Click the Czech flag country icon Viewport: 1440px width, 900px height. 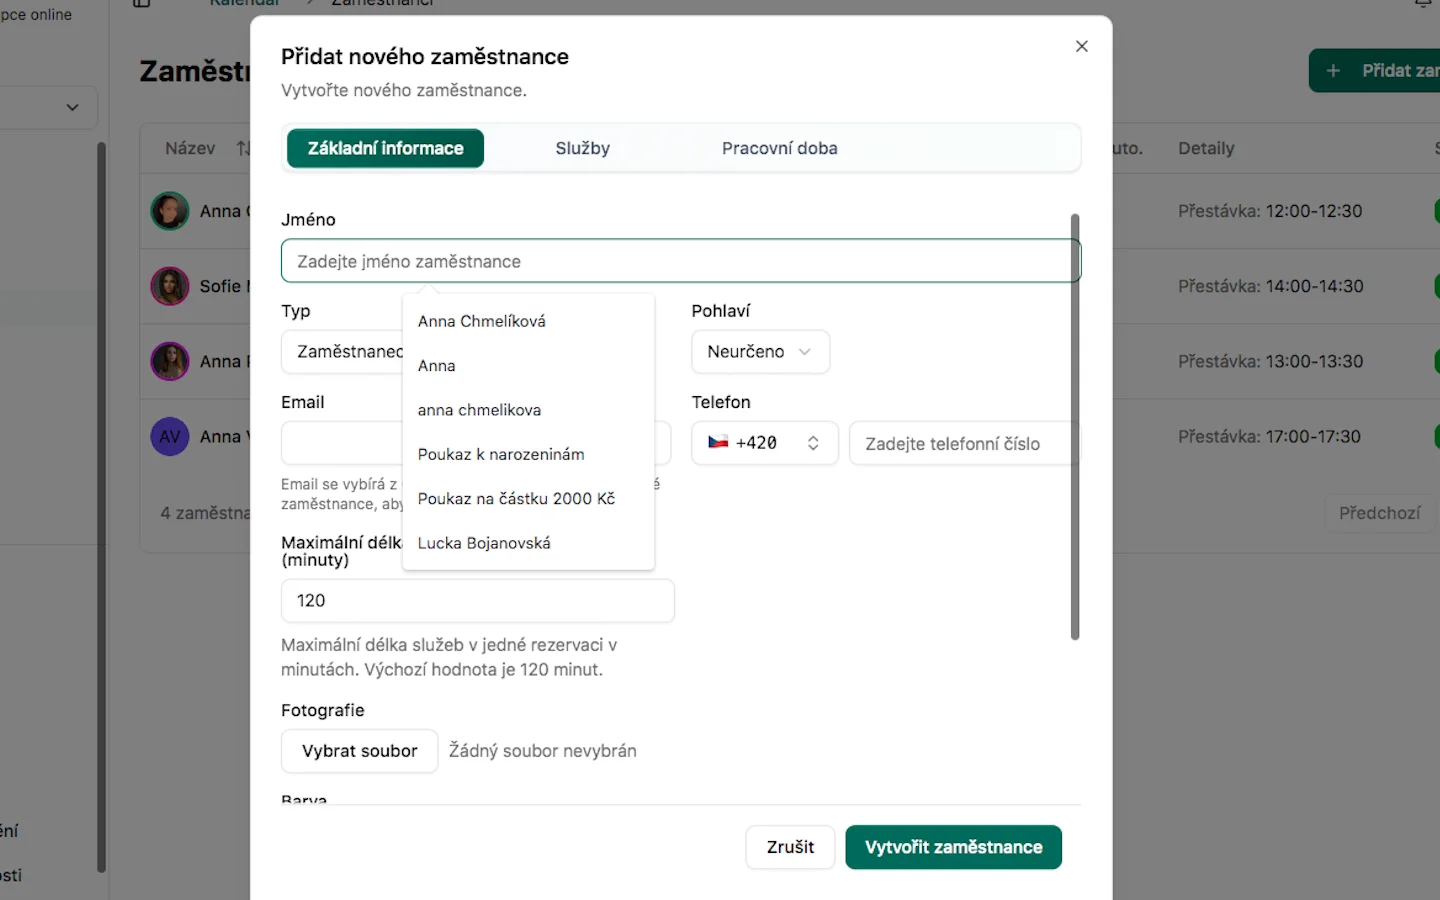(718, 443)
